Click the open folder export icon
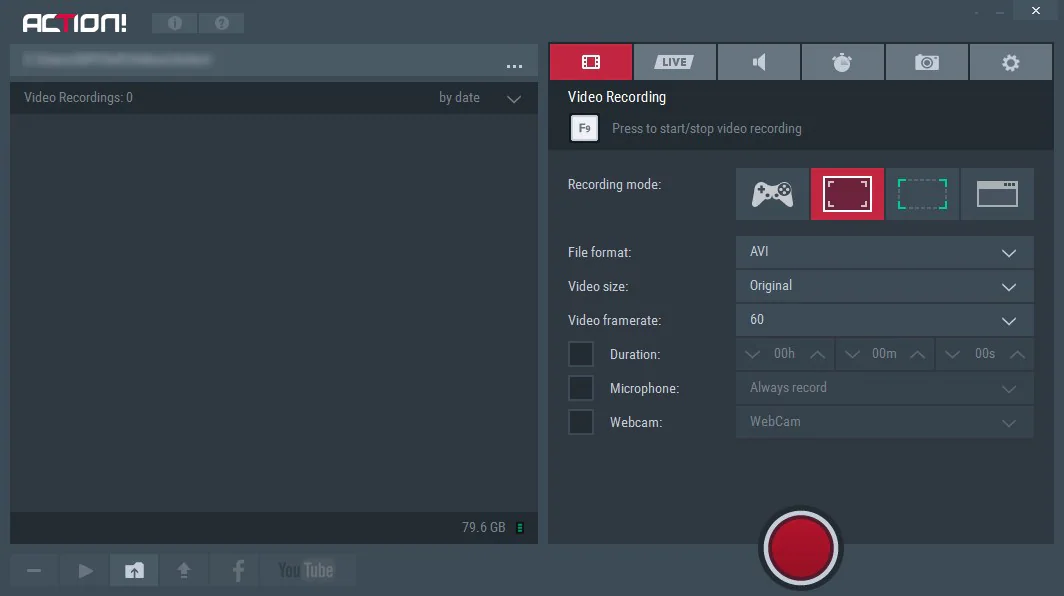Viewport: 1064px width, 596px height. 134,571
